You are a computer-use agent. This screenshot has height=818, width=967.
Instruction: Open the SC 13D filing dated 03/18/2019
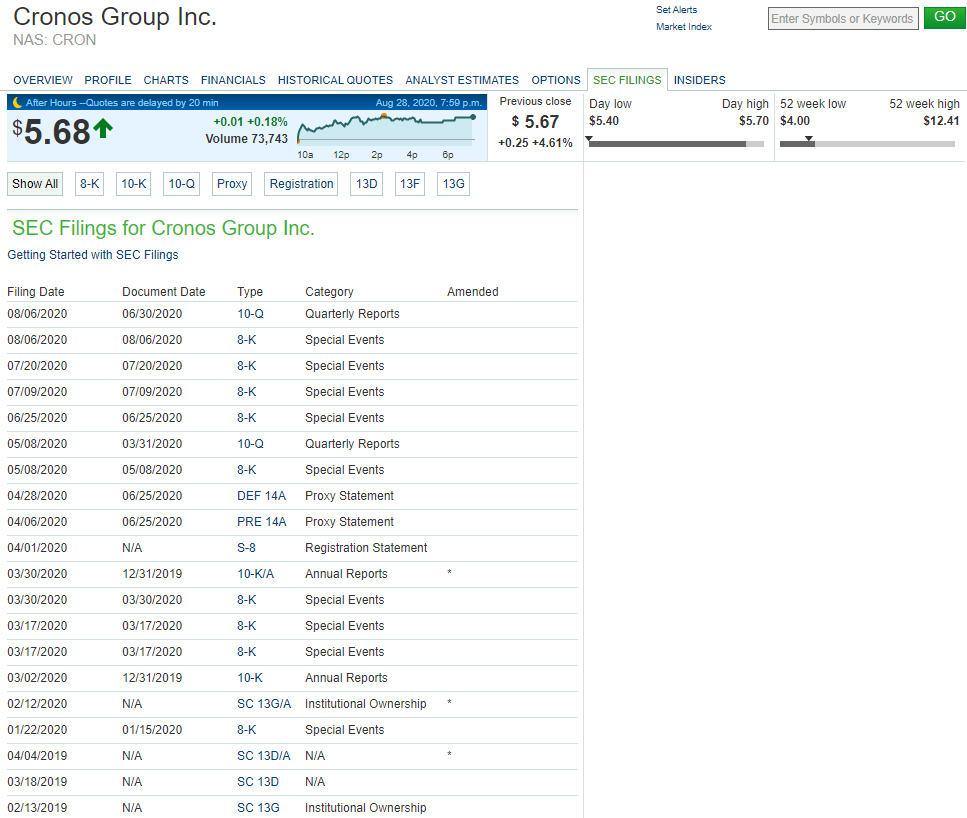[258, 782]
